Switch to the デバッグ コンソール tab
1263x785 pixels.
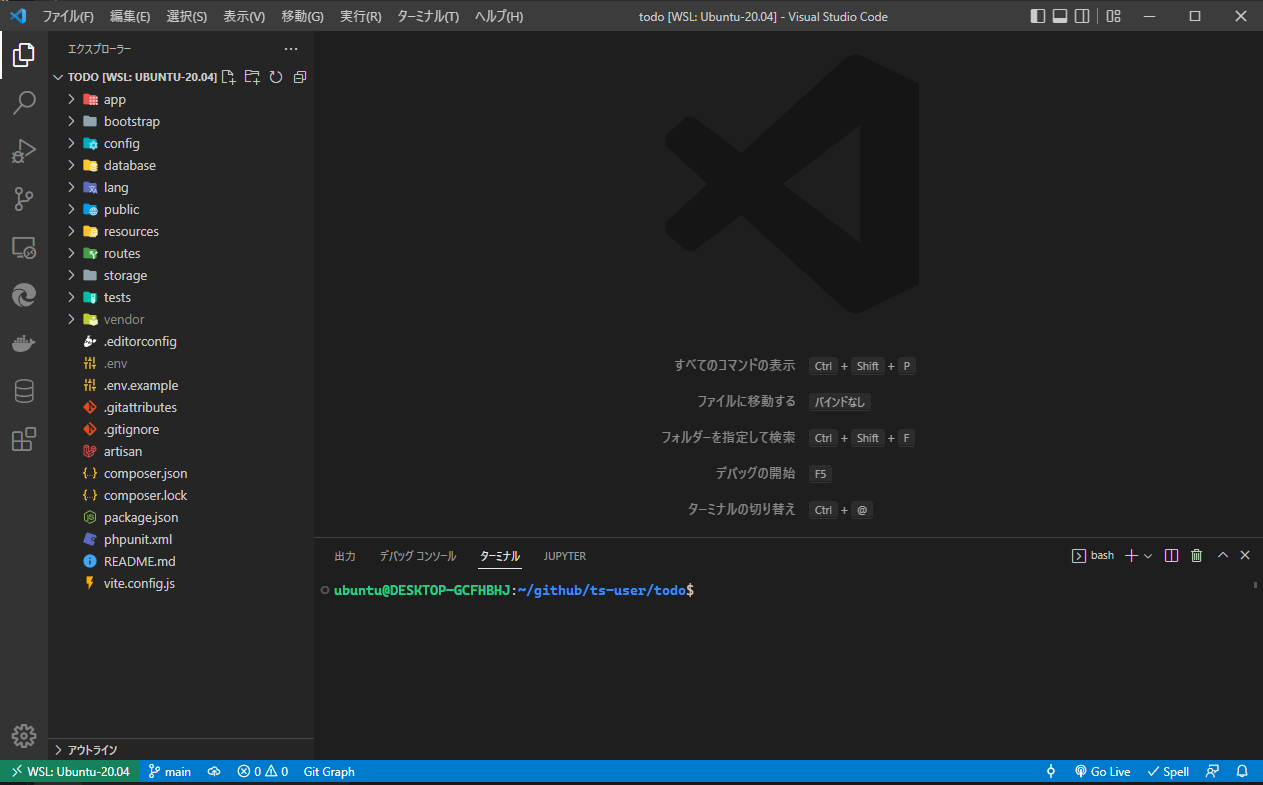point(418,555)
